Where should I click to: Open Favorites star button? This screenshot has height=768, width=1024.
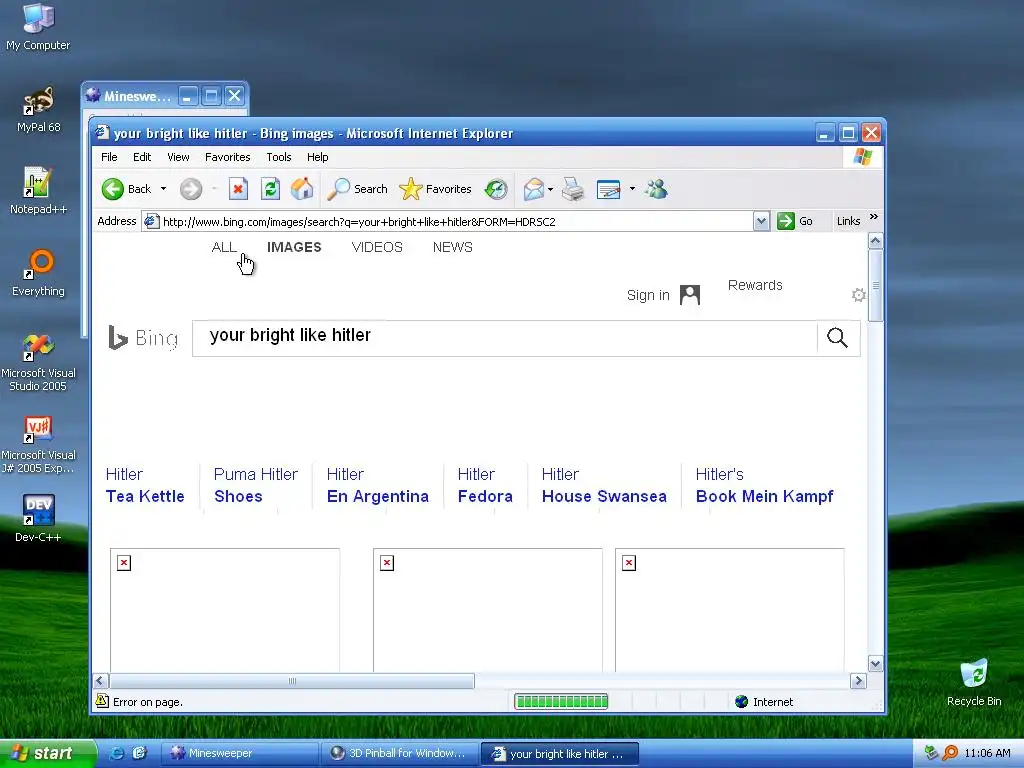(435, 189)
